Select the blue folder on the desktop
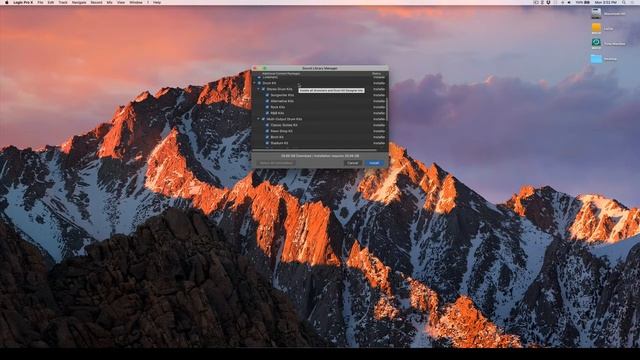Viewport: 640px width, 360px height. [596, 59]
